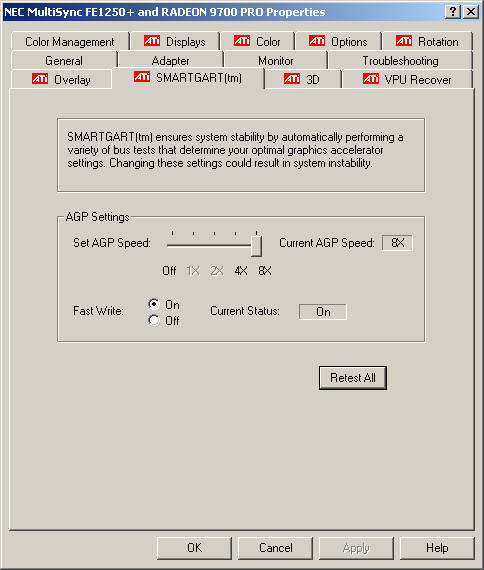The height and width of the screenshot is (570, 484).
Task: Switch to the ATI 3D tab
Action: [x=302, y=80]
